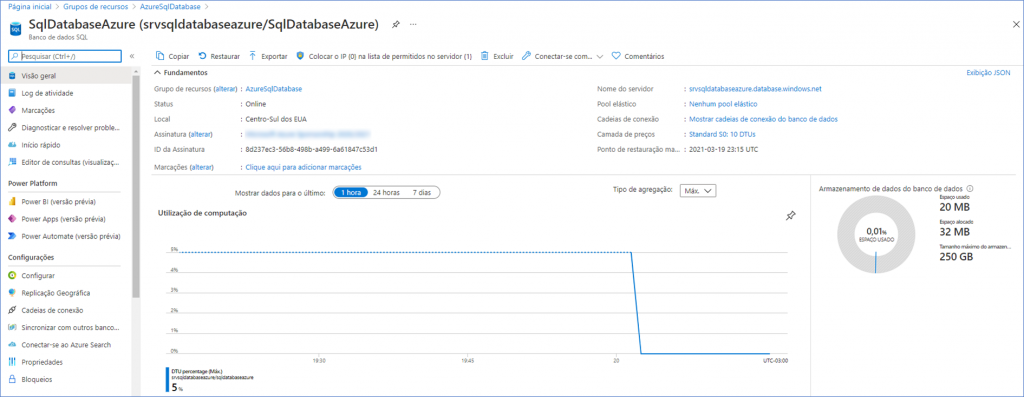Open Standard S0: 10 DTUs pricing link
The image size is (1024, 397).
pyautogui.click(x=722, y=135)
